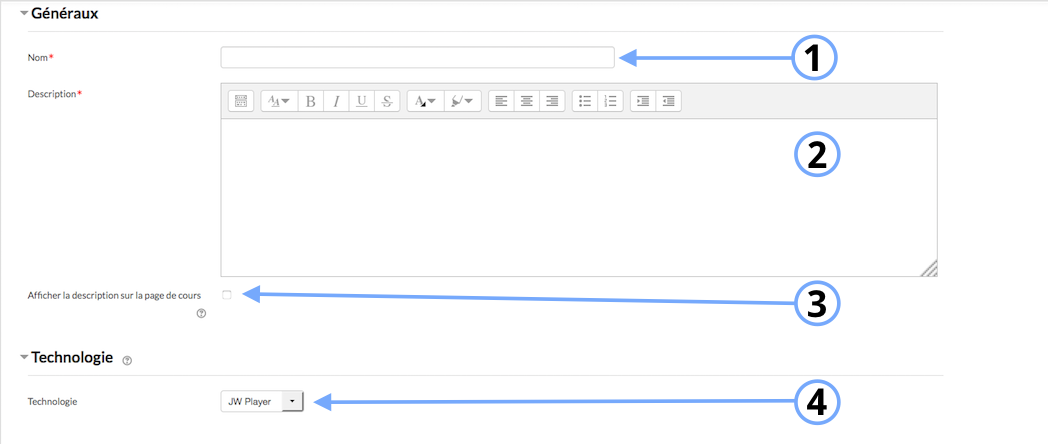Toggle the editor toolbar expand icon
This screenshot has width=1048, height=444.
[x=240, y=101]
